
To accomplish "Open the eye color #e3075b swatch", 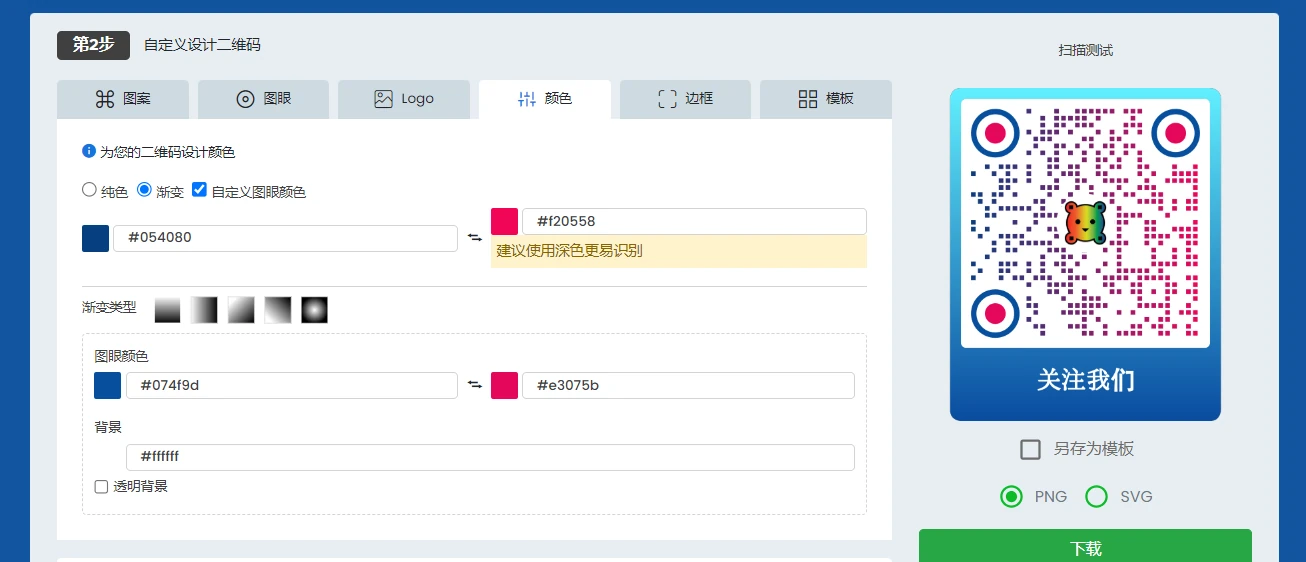I will pos(504,385).
